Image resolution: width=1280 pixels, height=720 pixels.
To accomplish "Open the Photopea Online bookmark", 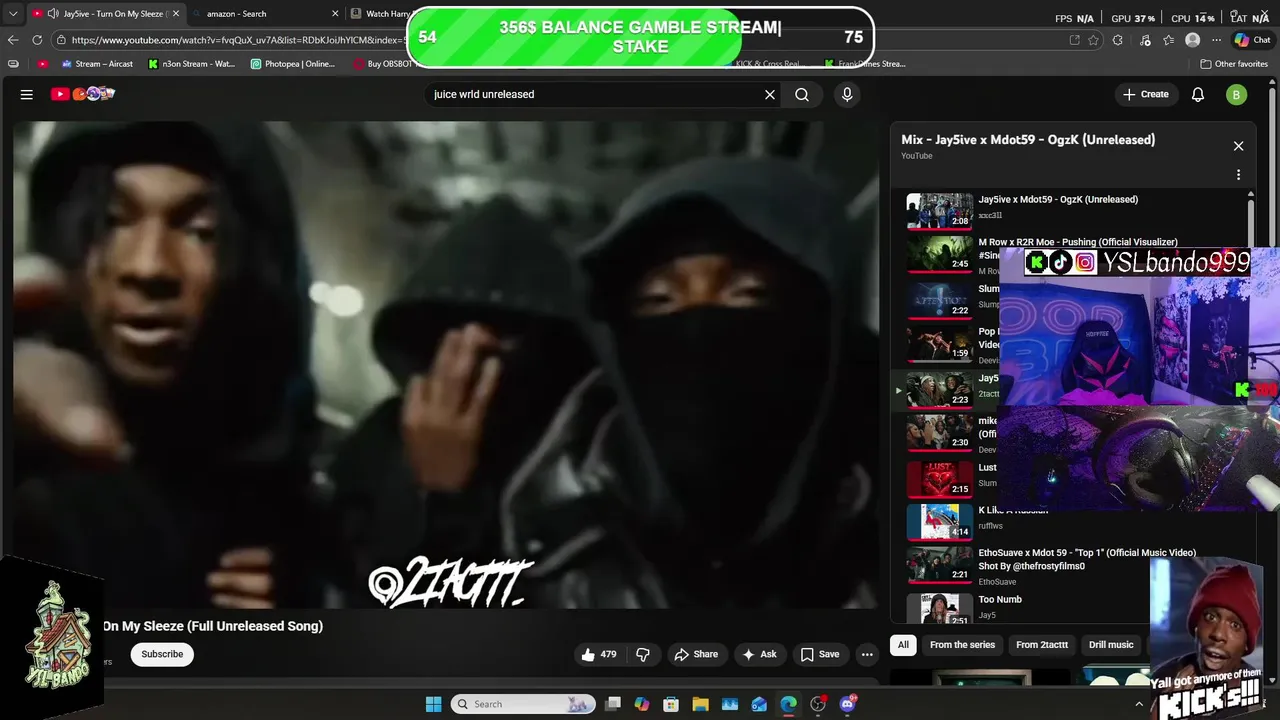I will [293, 64].
